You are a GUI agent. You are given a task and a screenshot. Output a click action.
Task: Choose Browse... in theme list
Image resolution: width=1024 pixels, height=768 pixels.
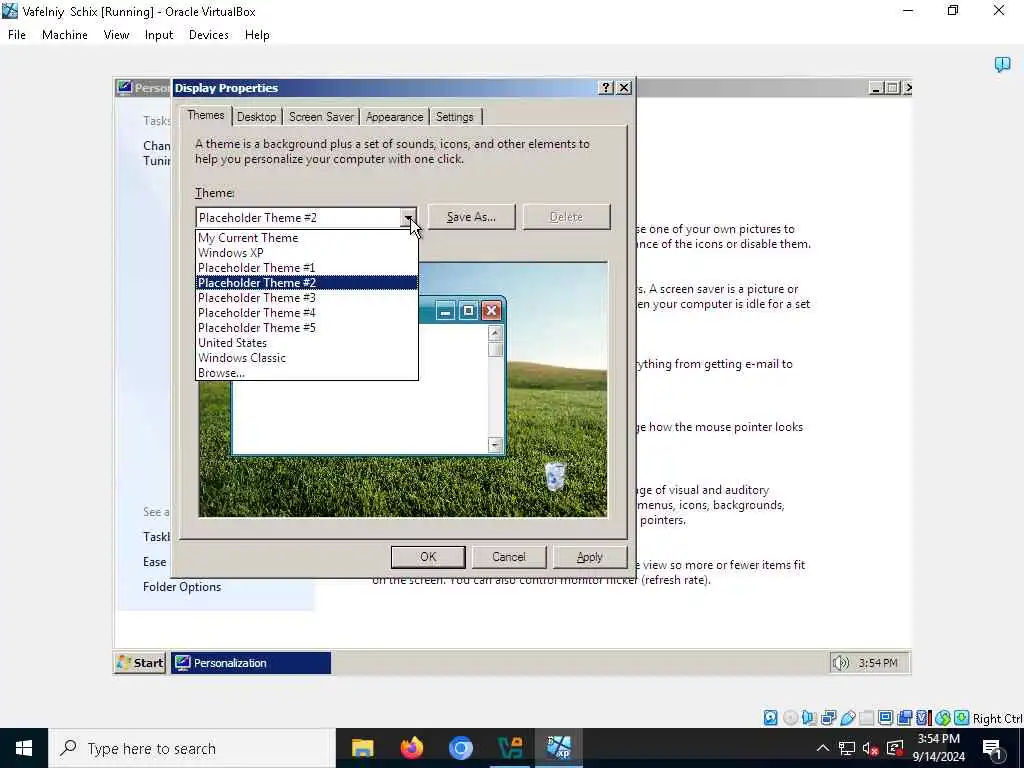click(x=306, y=373)
